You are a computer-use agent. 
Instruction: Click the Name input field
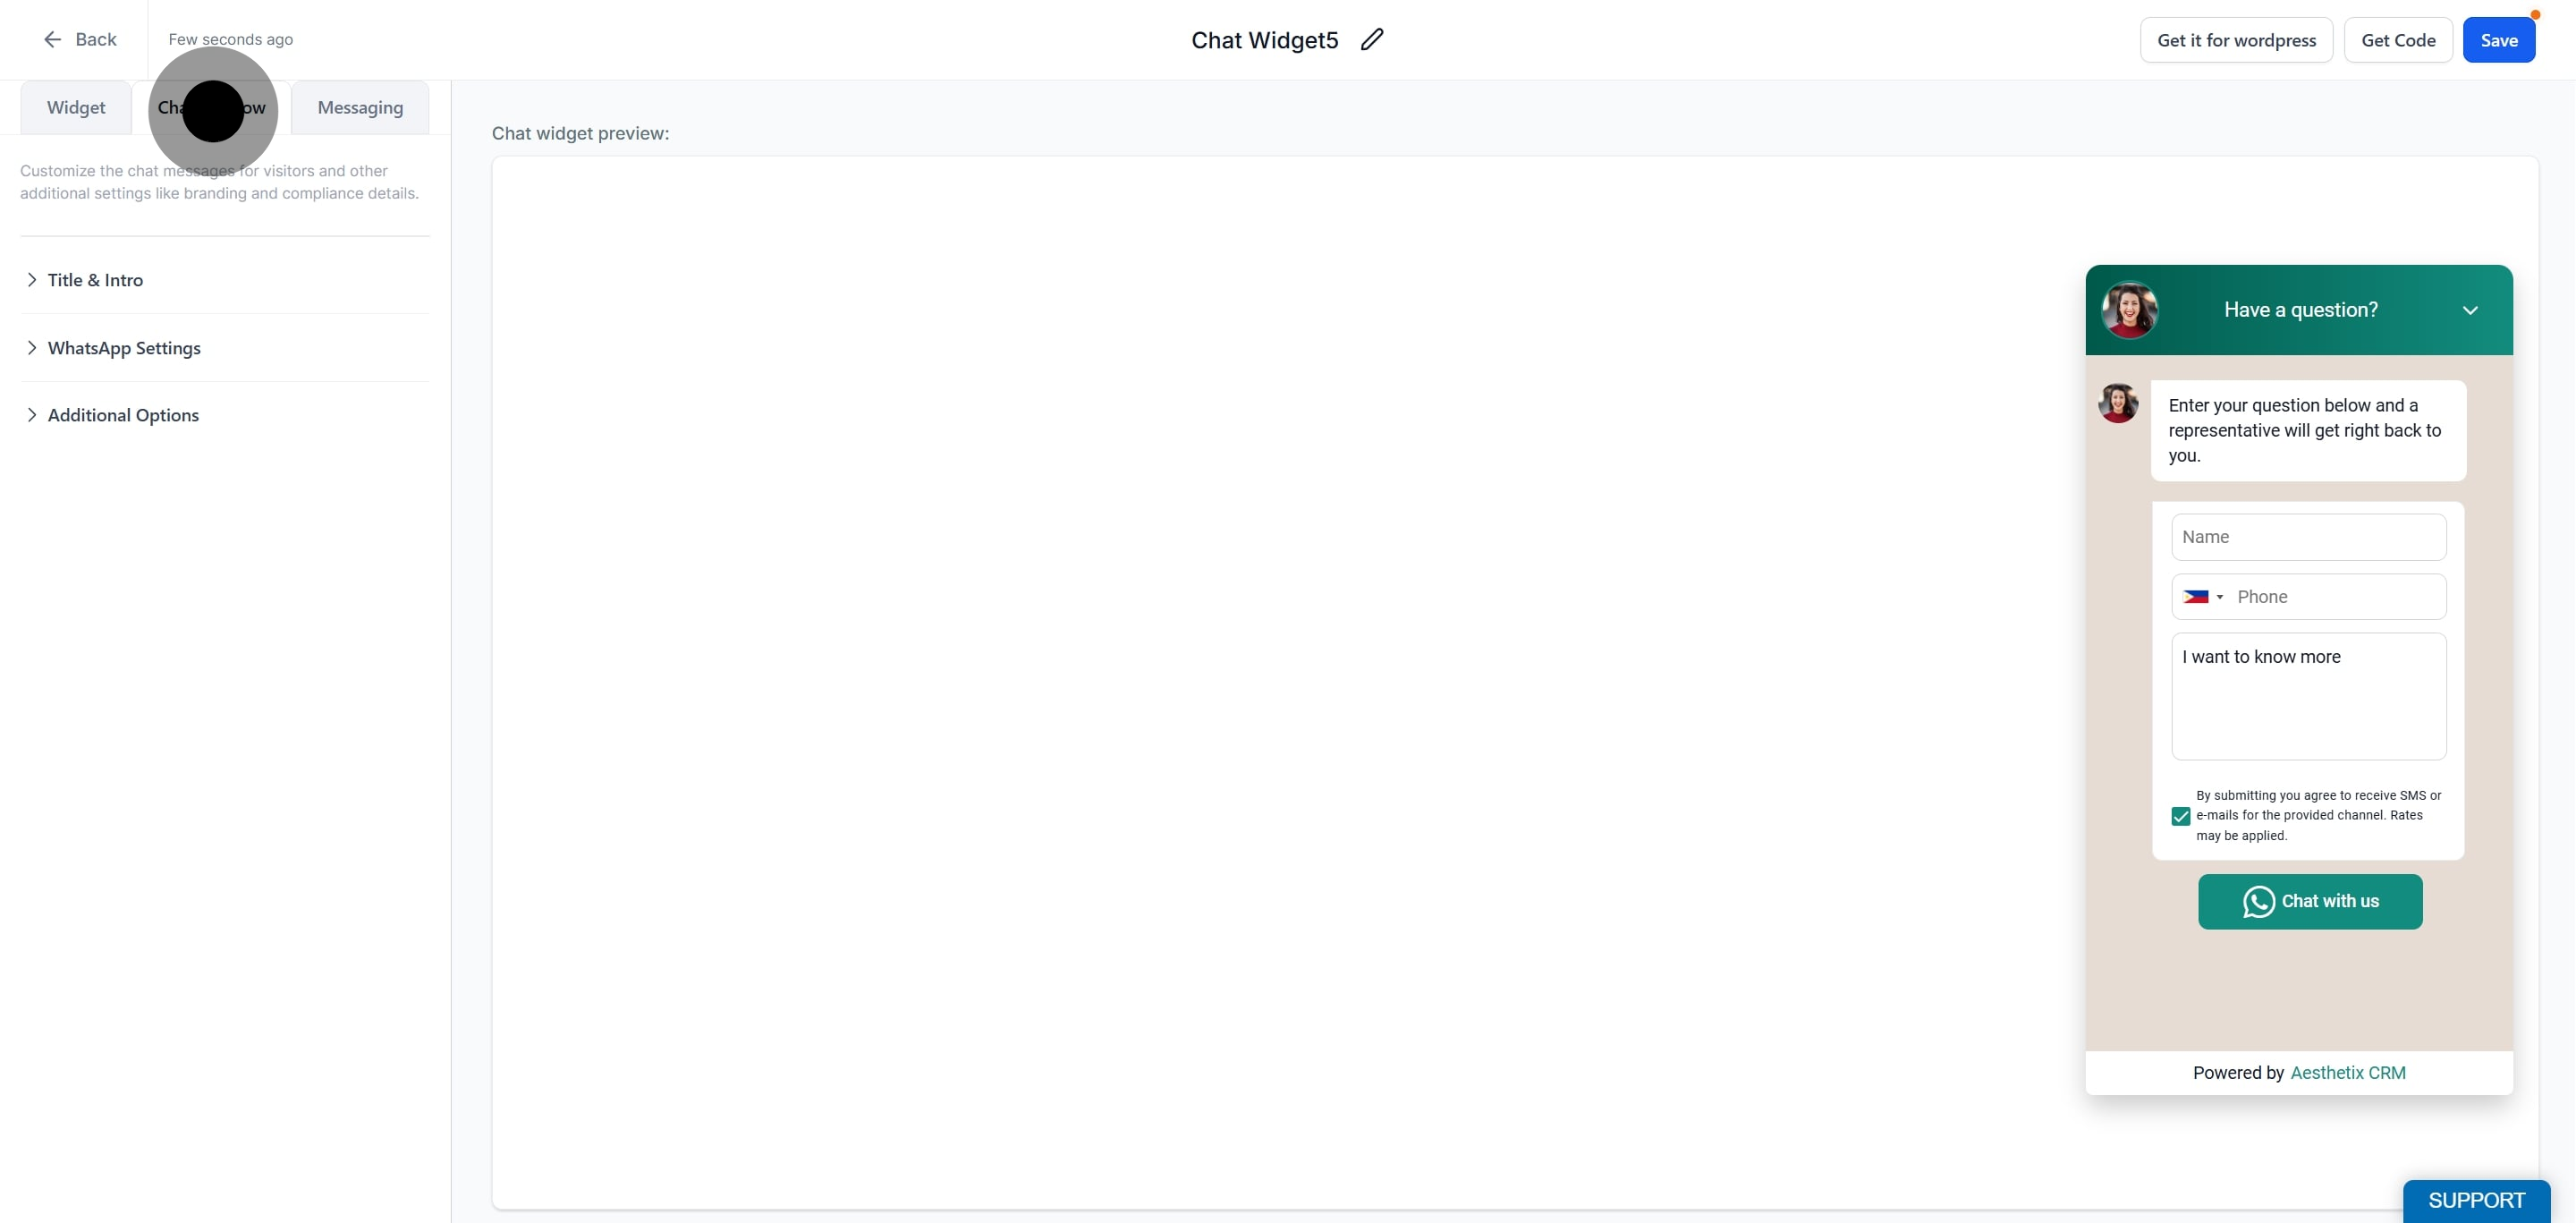pyautogui.click(x=2308, y=537)
